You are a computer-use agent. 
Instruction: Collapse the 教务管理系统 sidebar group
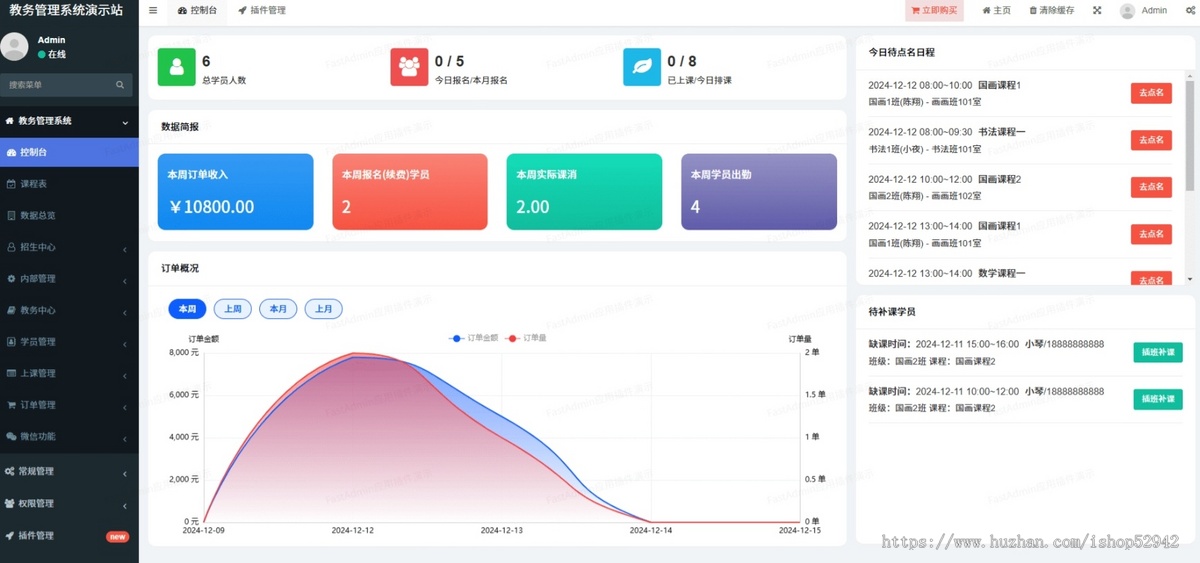(x=69, y=121)
